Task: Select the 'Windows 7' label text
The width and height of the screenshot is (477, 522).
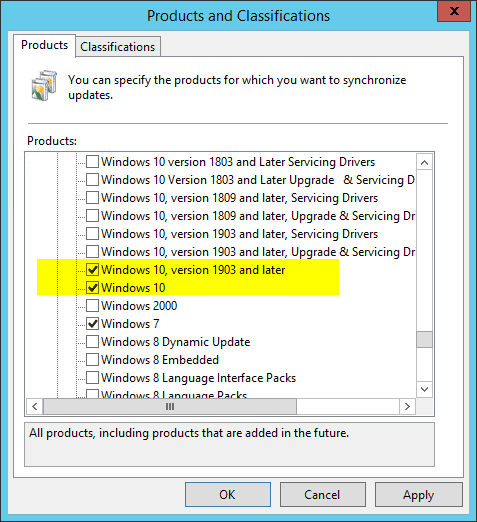Action: (x=130, y=324)
